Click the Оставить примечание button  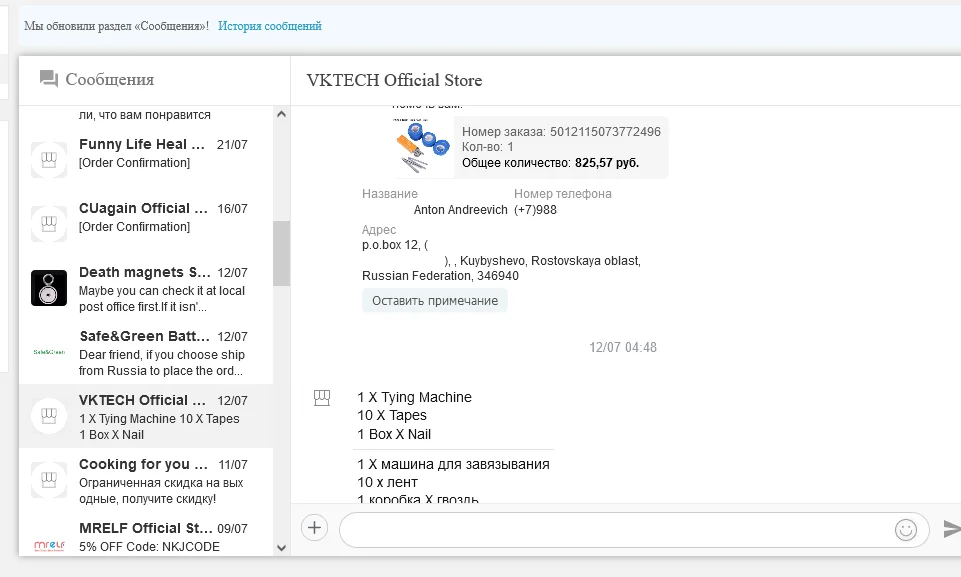click(x=435, y=300)
